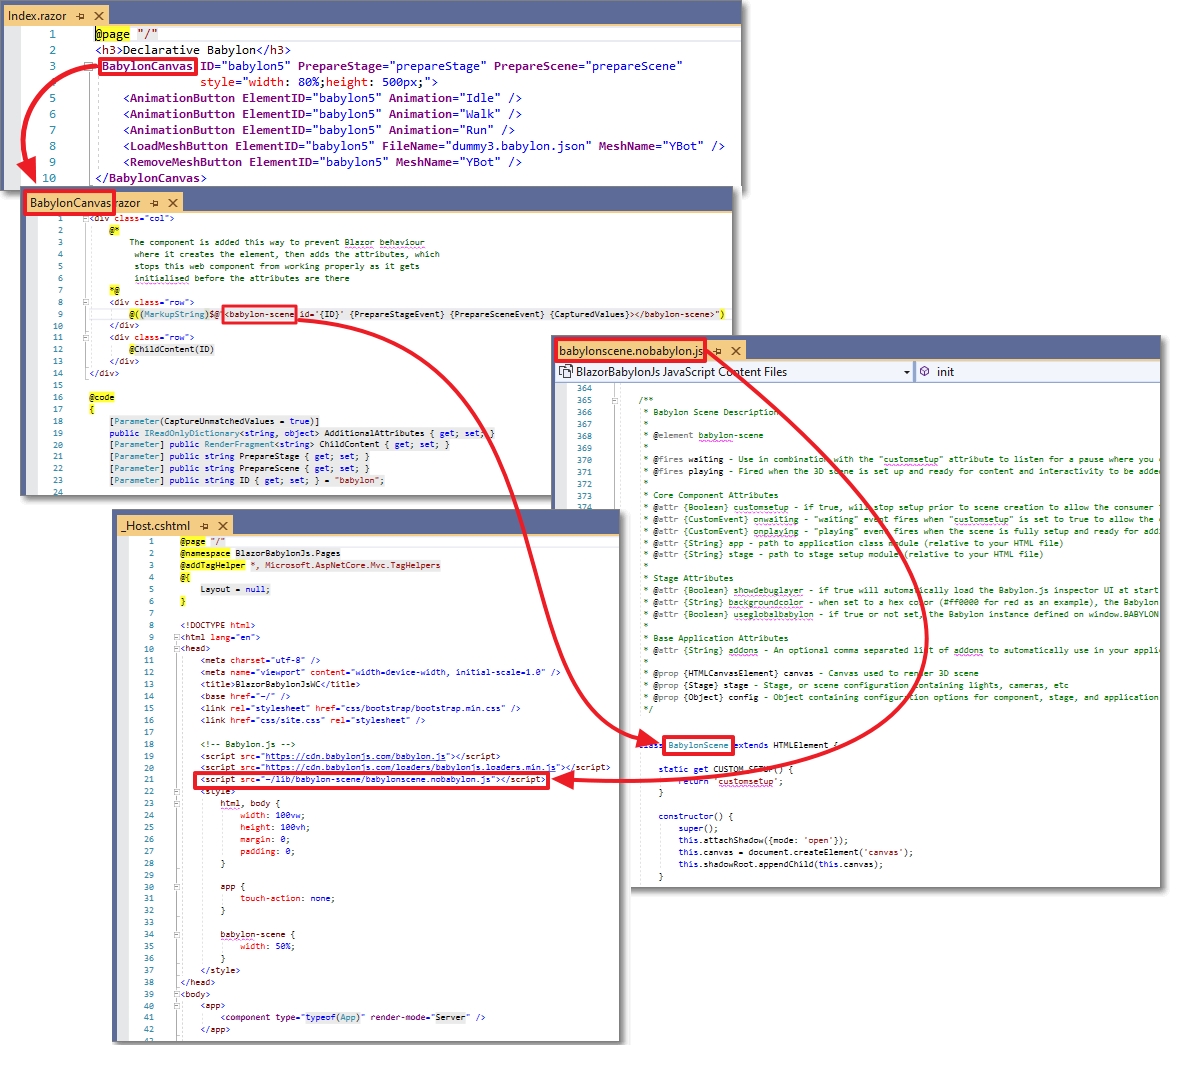
Task: Close the BabylonCanvas.razor tab
Action: 173,203
